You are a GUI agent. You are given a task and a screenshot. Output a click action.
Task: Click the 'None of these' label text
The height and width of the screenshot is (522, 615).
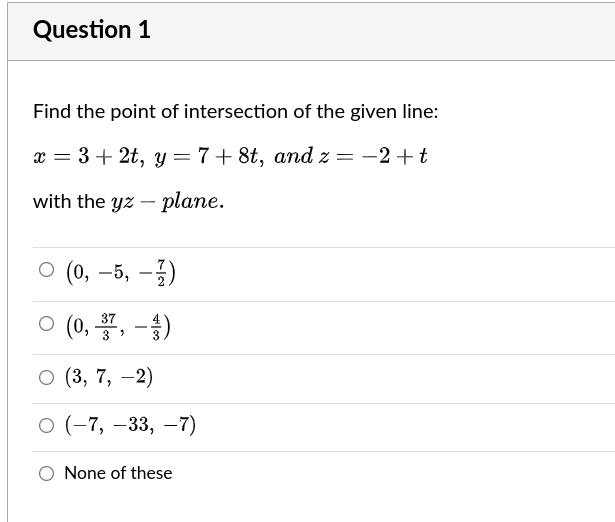pyautogui.click(x=118, y=473)
